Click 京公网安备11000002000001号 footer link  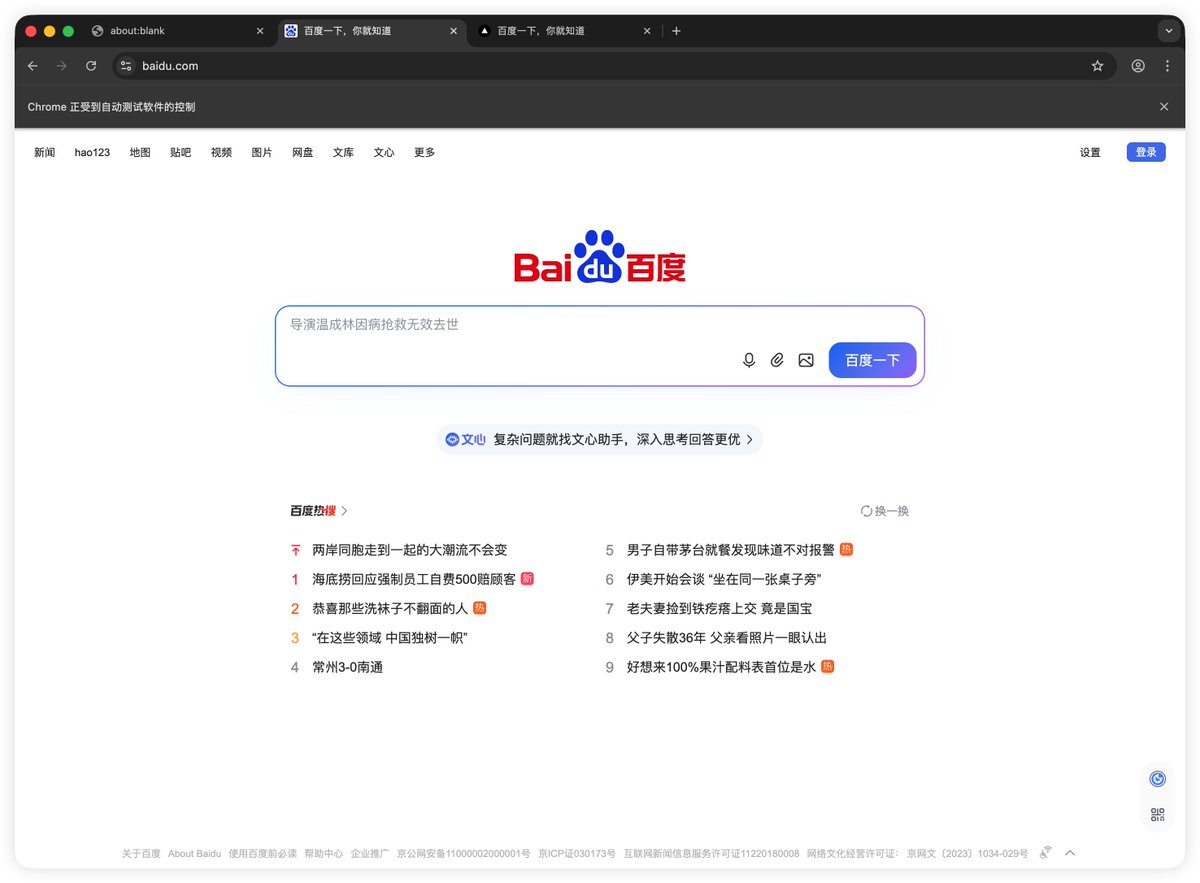click(x=464, y=854)
